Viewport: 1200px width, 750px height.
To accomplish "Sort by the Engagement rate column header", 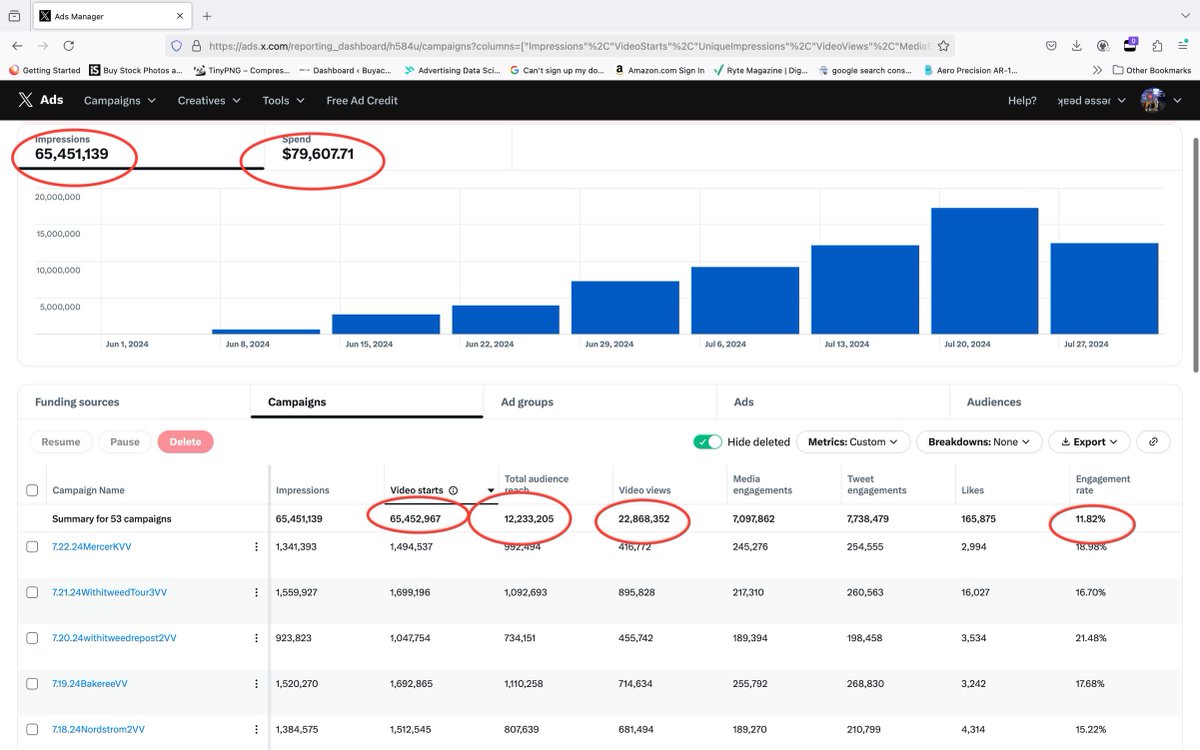I will click(1102, 485).
